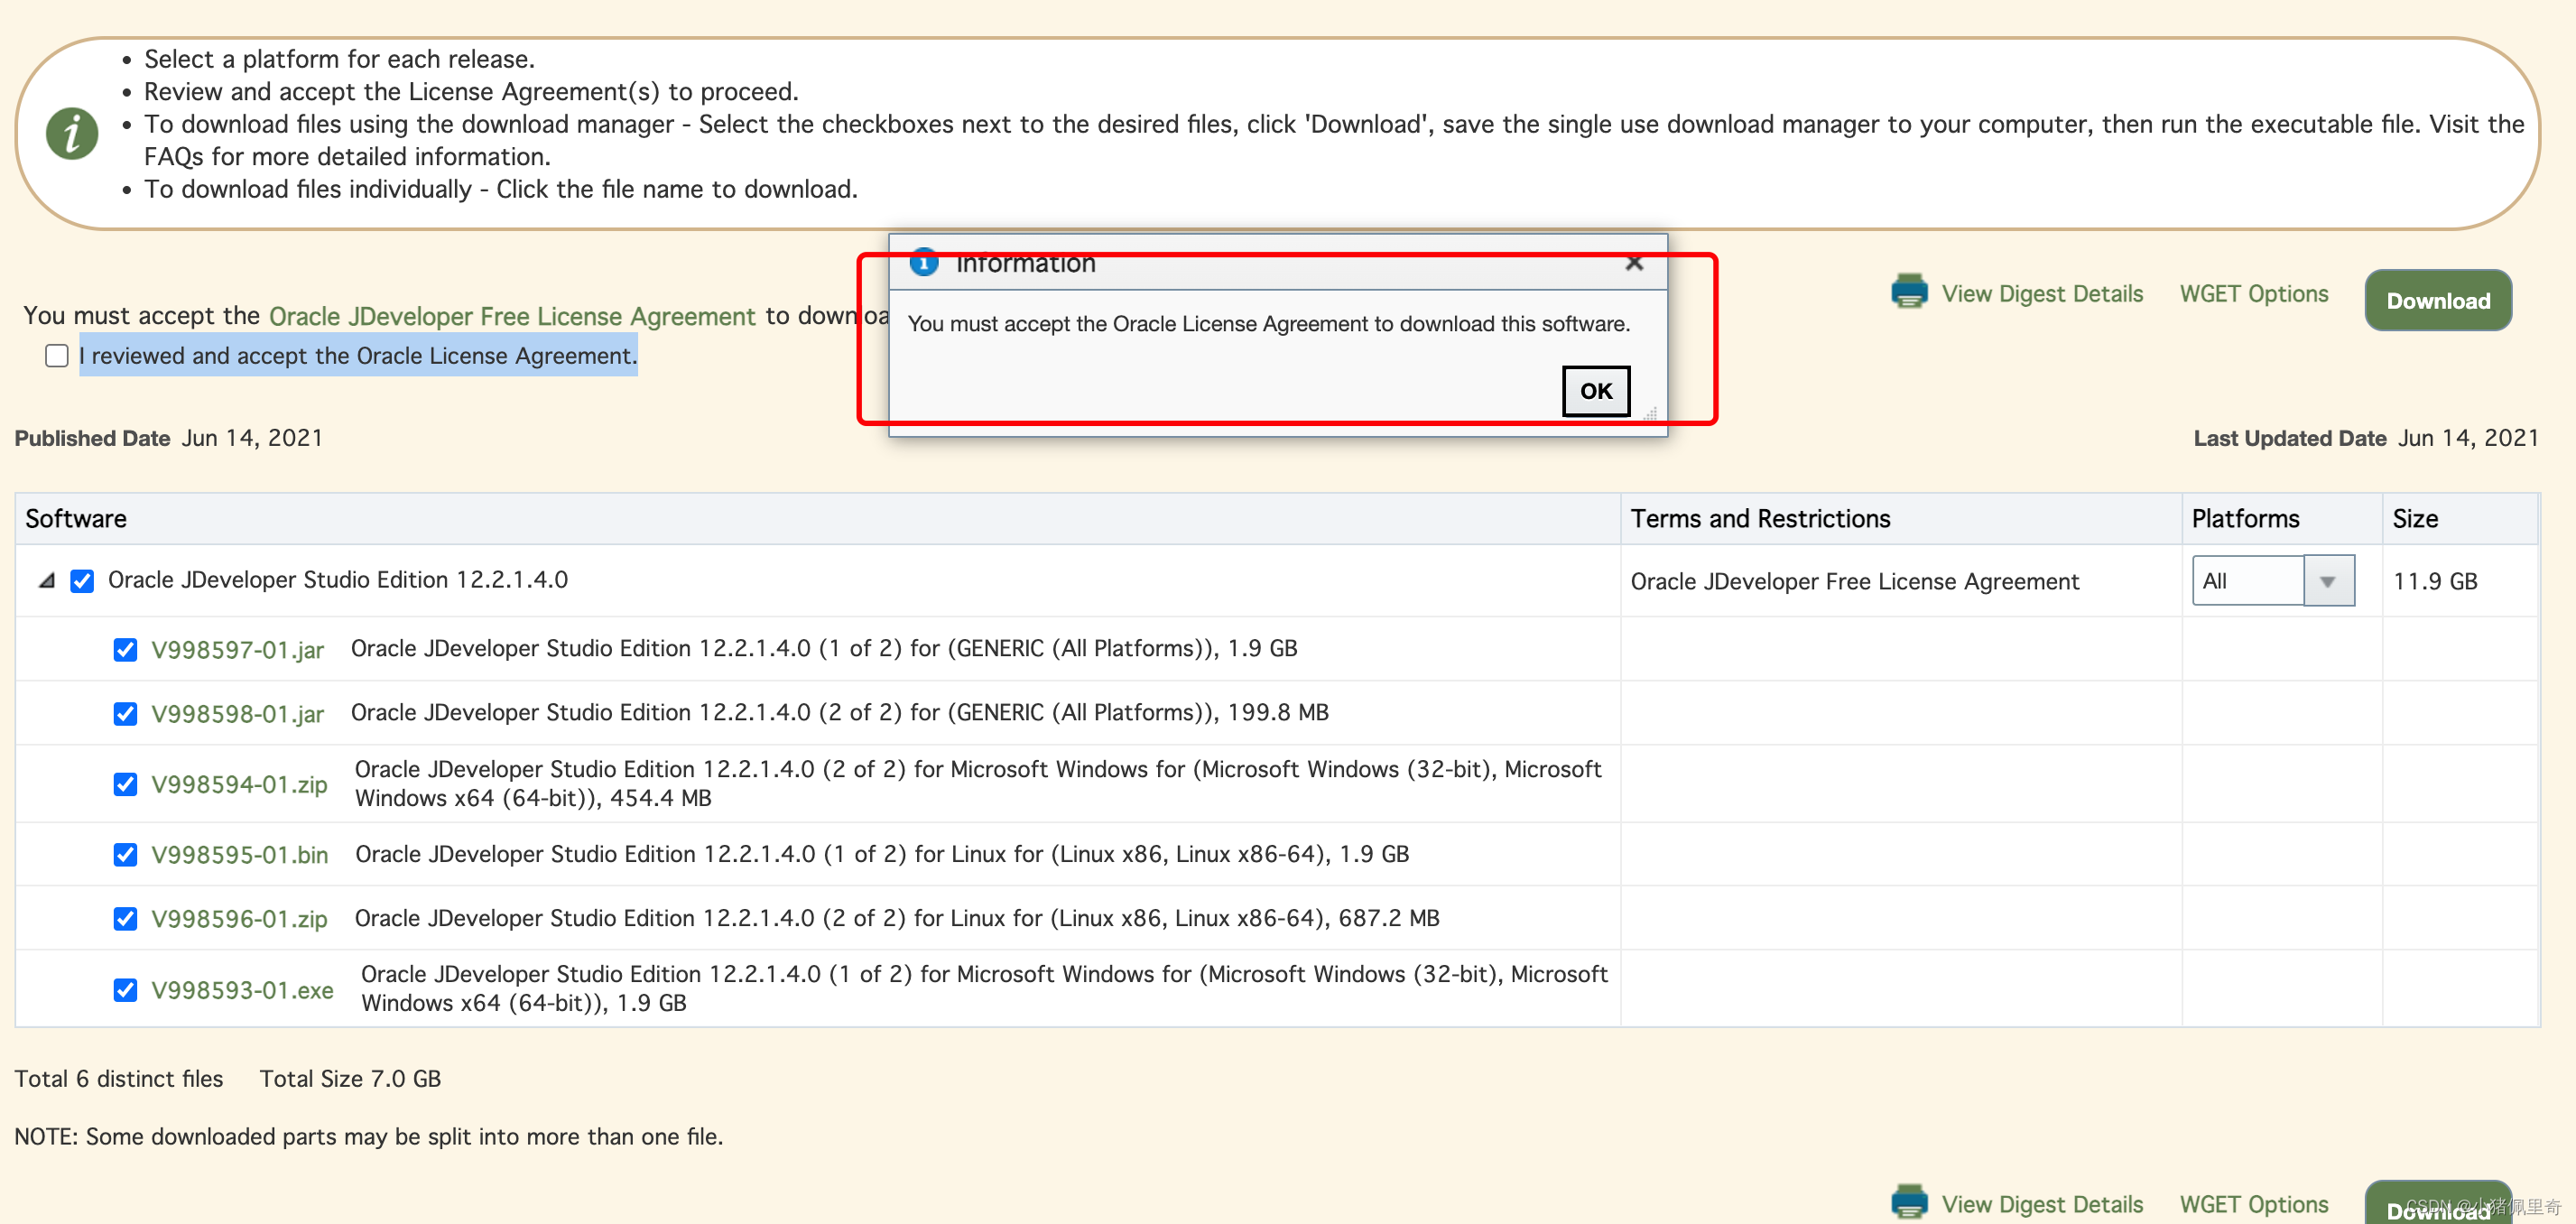Image resolution: width=2576 pixels, height=1224 pixels.
Task: Open Oracle JDeveloper Free License Agreement link
Action: pos(512,316)
